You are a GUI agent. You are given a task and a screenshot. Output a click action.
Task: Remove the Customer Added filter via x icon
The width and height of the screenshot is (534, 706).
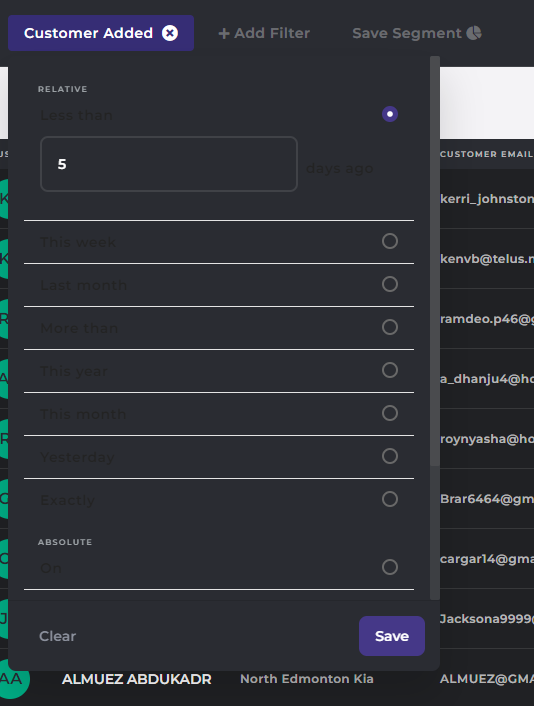pos(170,33)
